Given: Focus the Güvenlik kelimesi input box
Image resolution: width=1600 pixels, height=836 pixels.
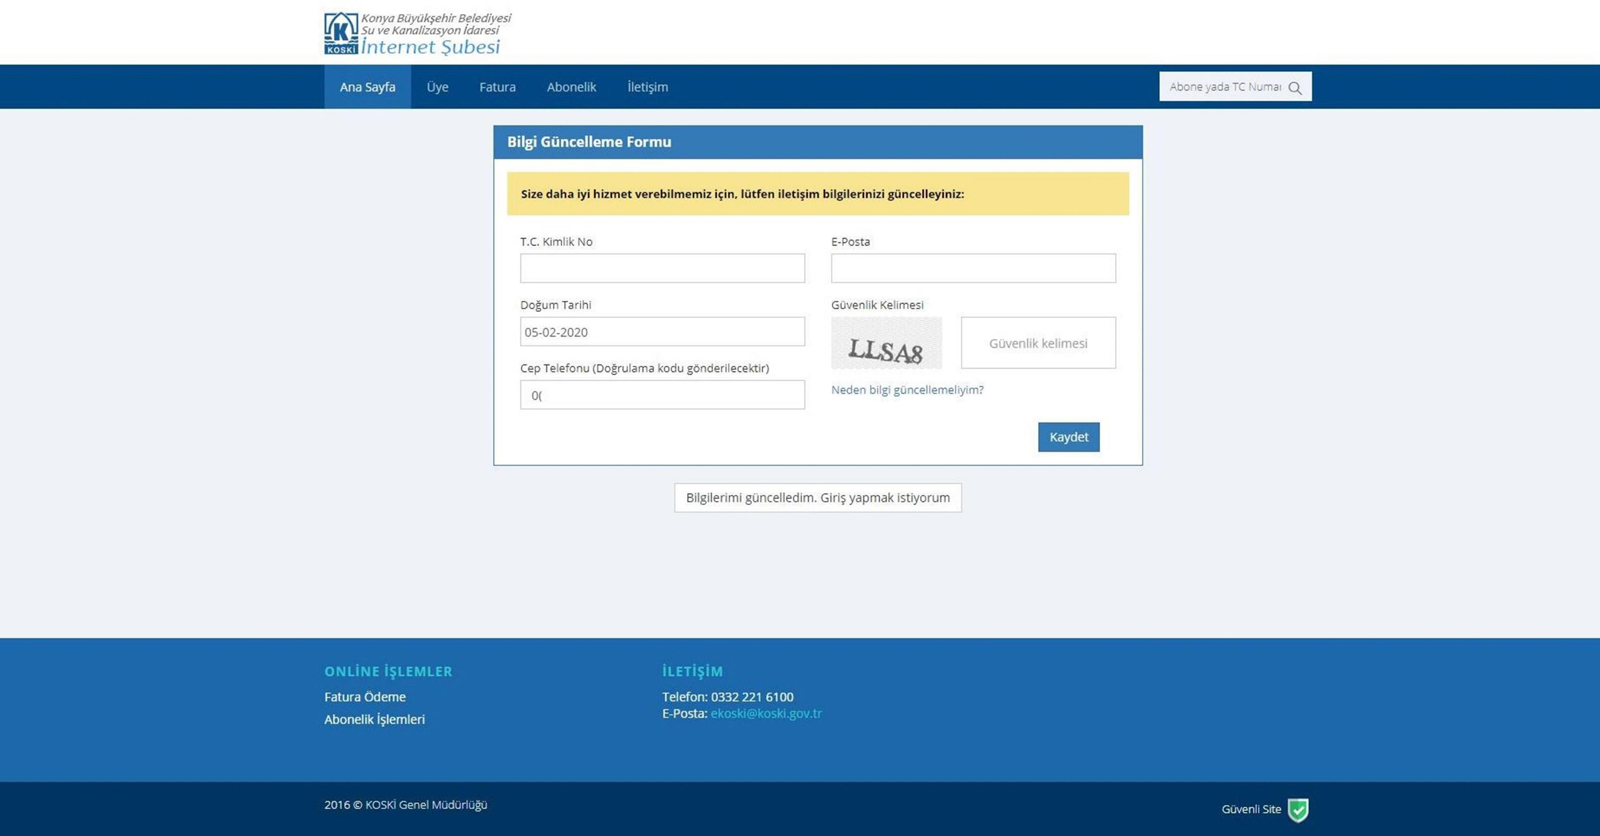Looking at the screenshot, I should click(1038, 343).
